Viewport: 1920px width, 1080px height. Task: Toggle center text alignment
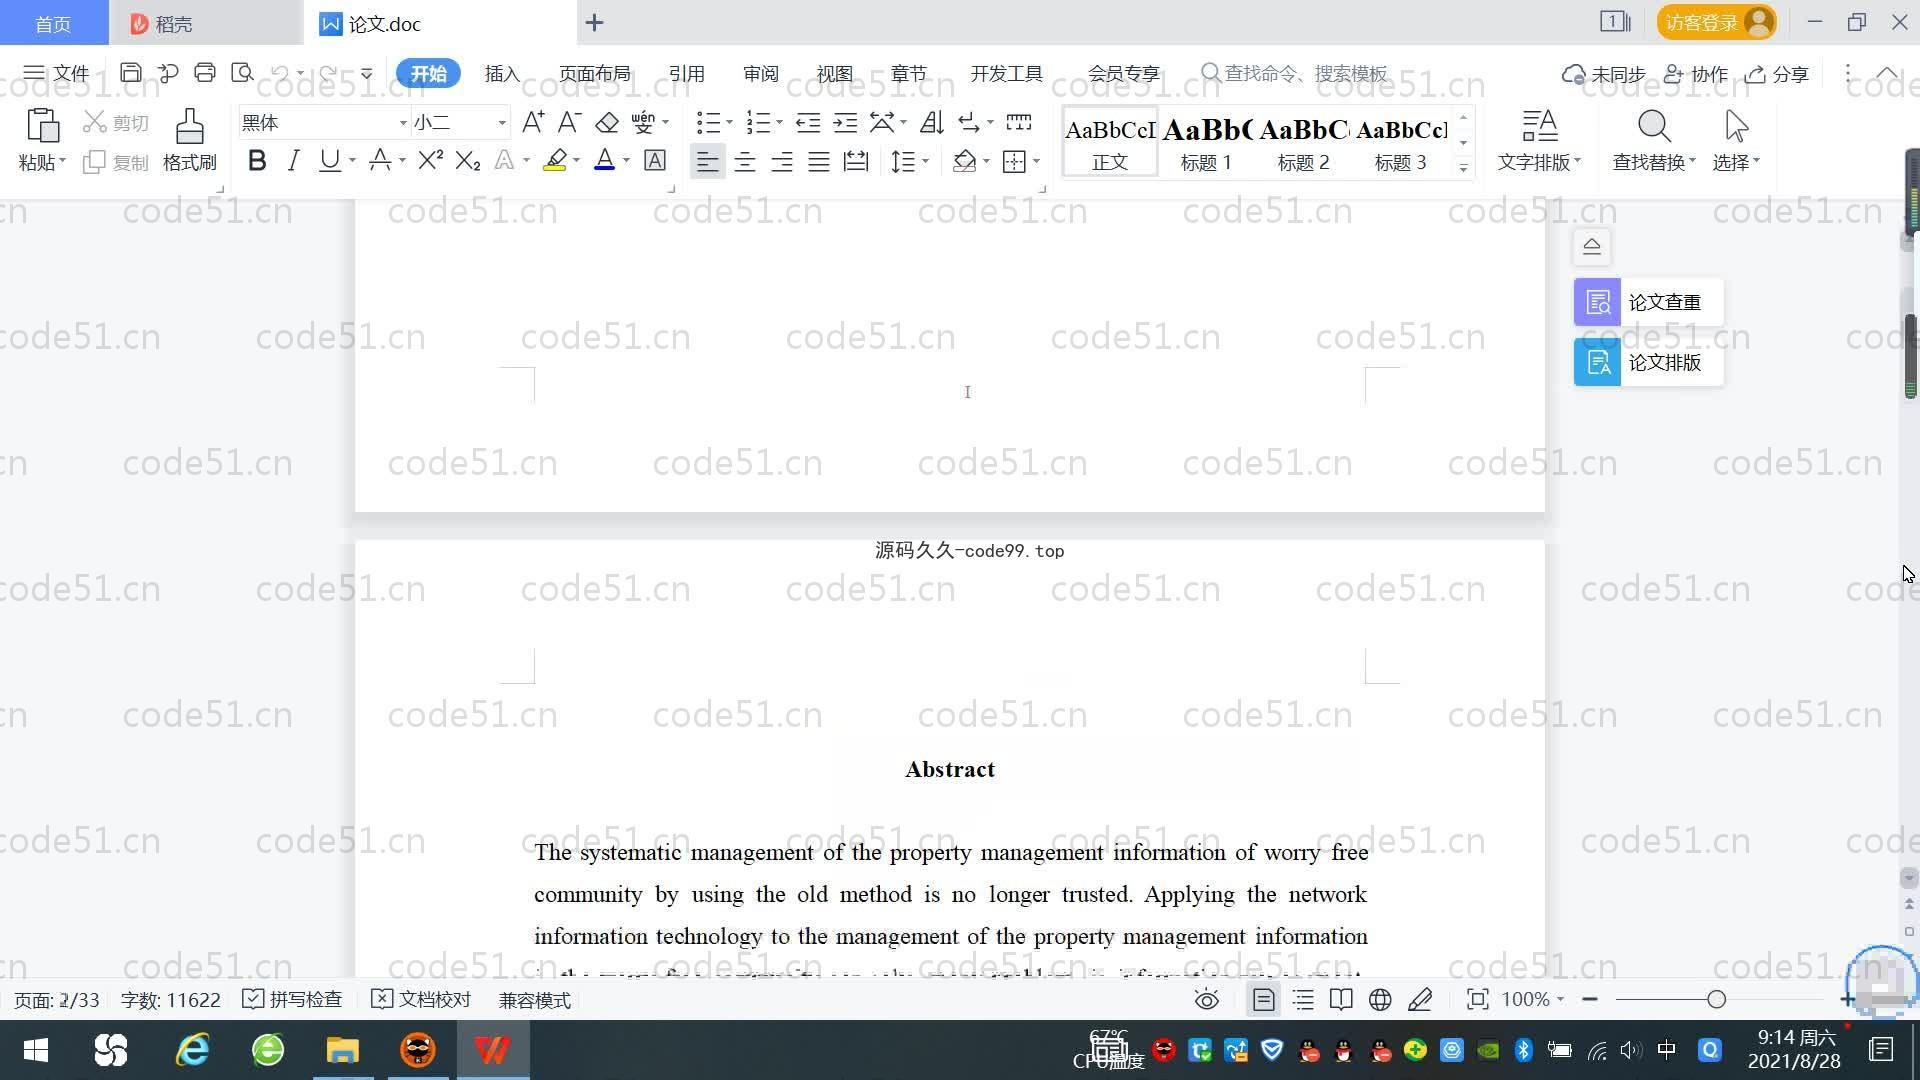744,161
